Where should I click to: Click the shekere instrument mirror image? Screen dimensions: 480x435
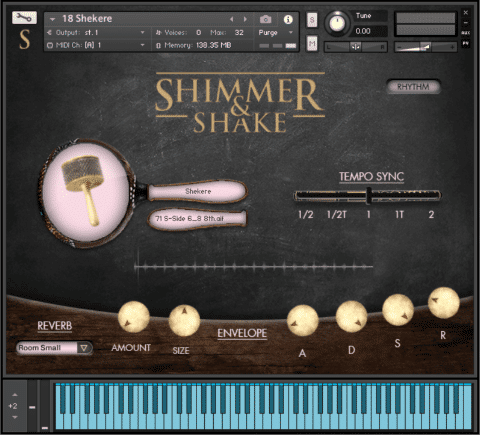pos(86,193)
